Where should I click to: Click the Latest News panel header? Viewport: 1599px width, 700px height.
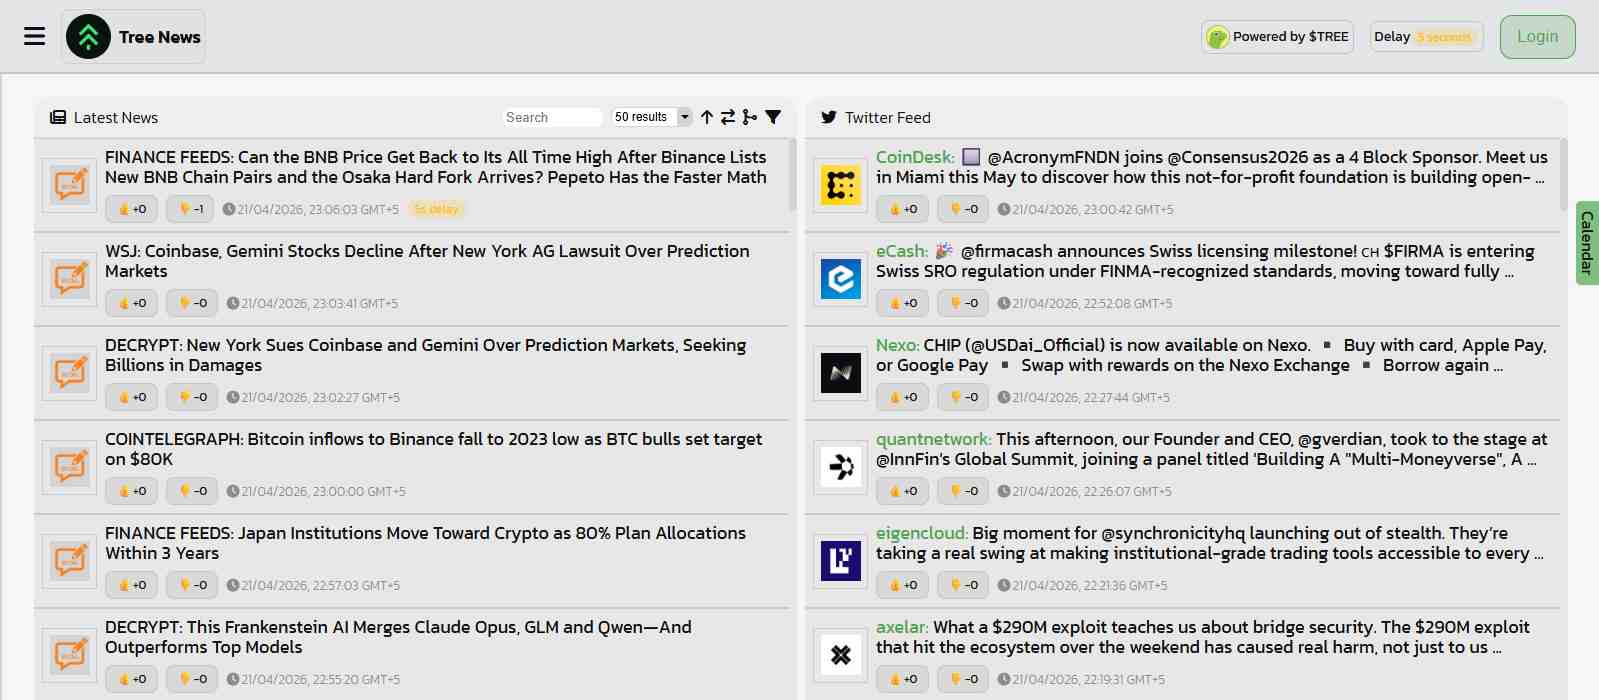click(x=104, y=117)
